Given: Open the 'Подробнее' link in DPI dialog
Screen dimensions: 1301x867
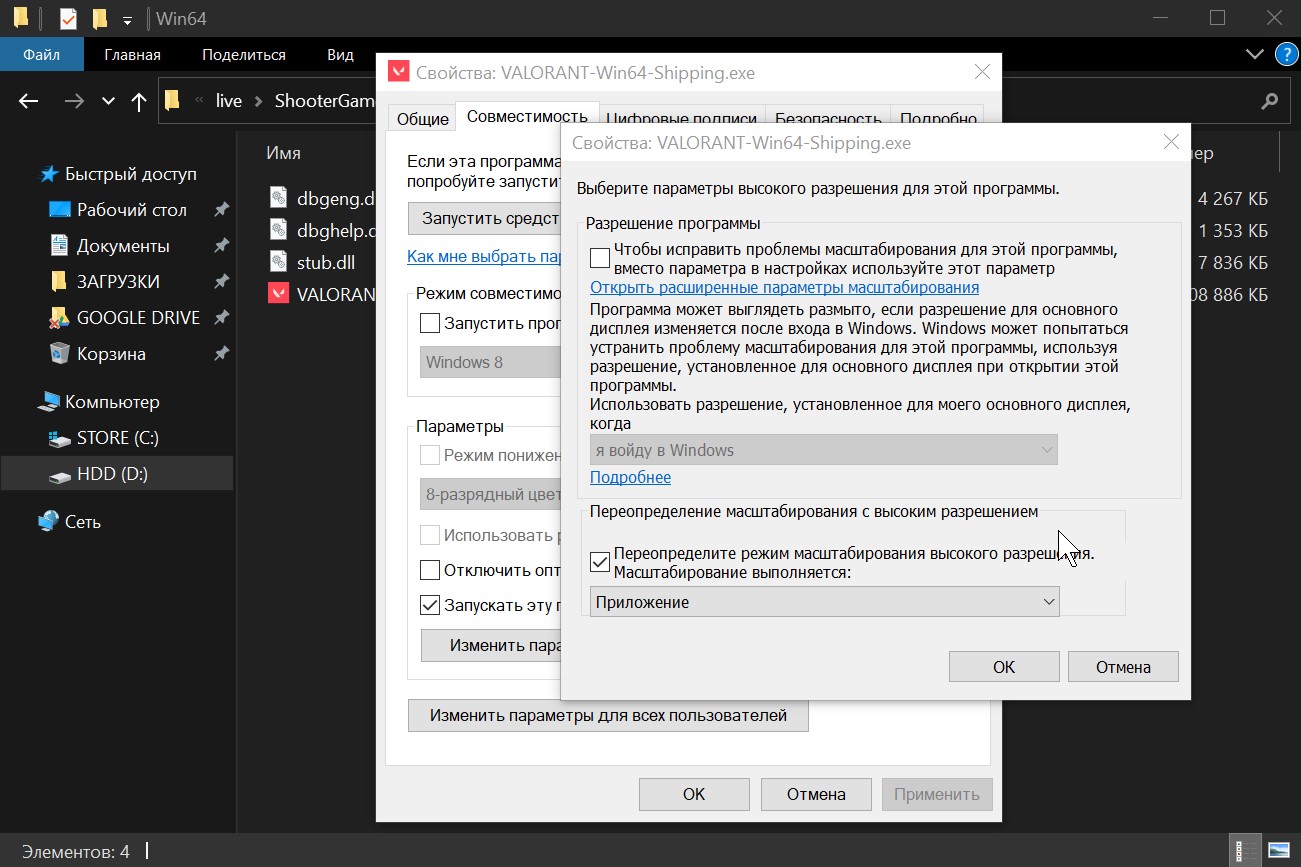Looking at the screenshot, I should pyautogui.click(x=630, y=477).
